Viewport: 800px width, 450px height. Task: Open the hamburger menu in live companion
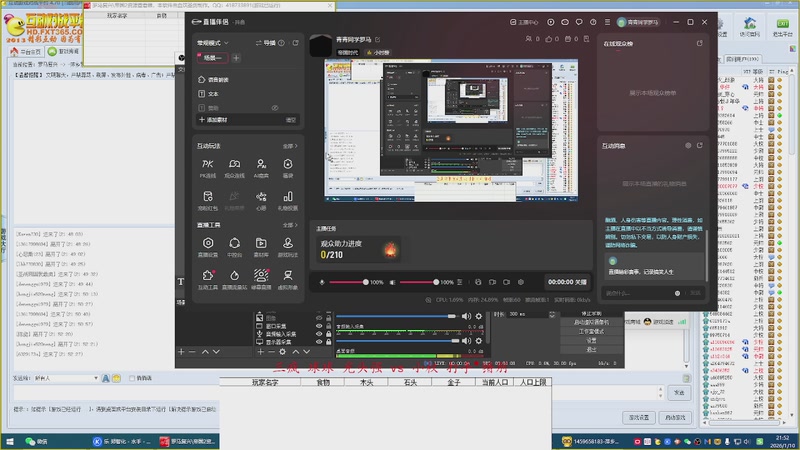(607, 22)
